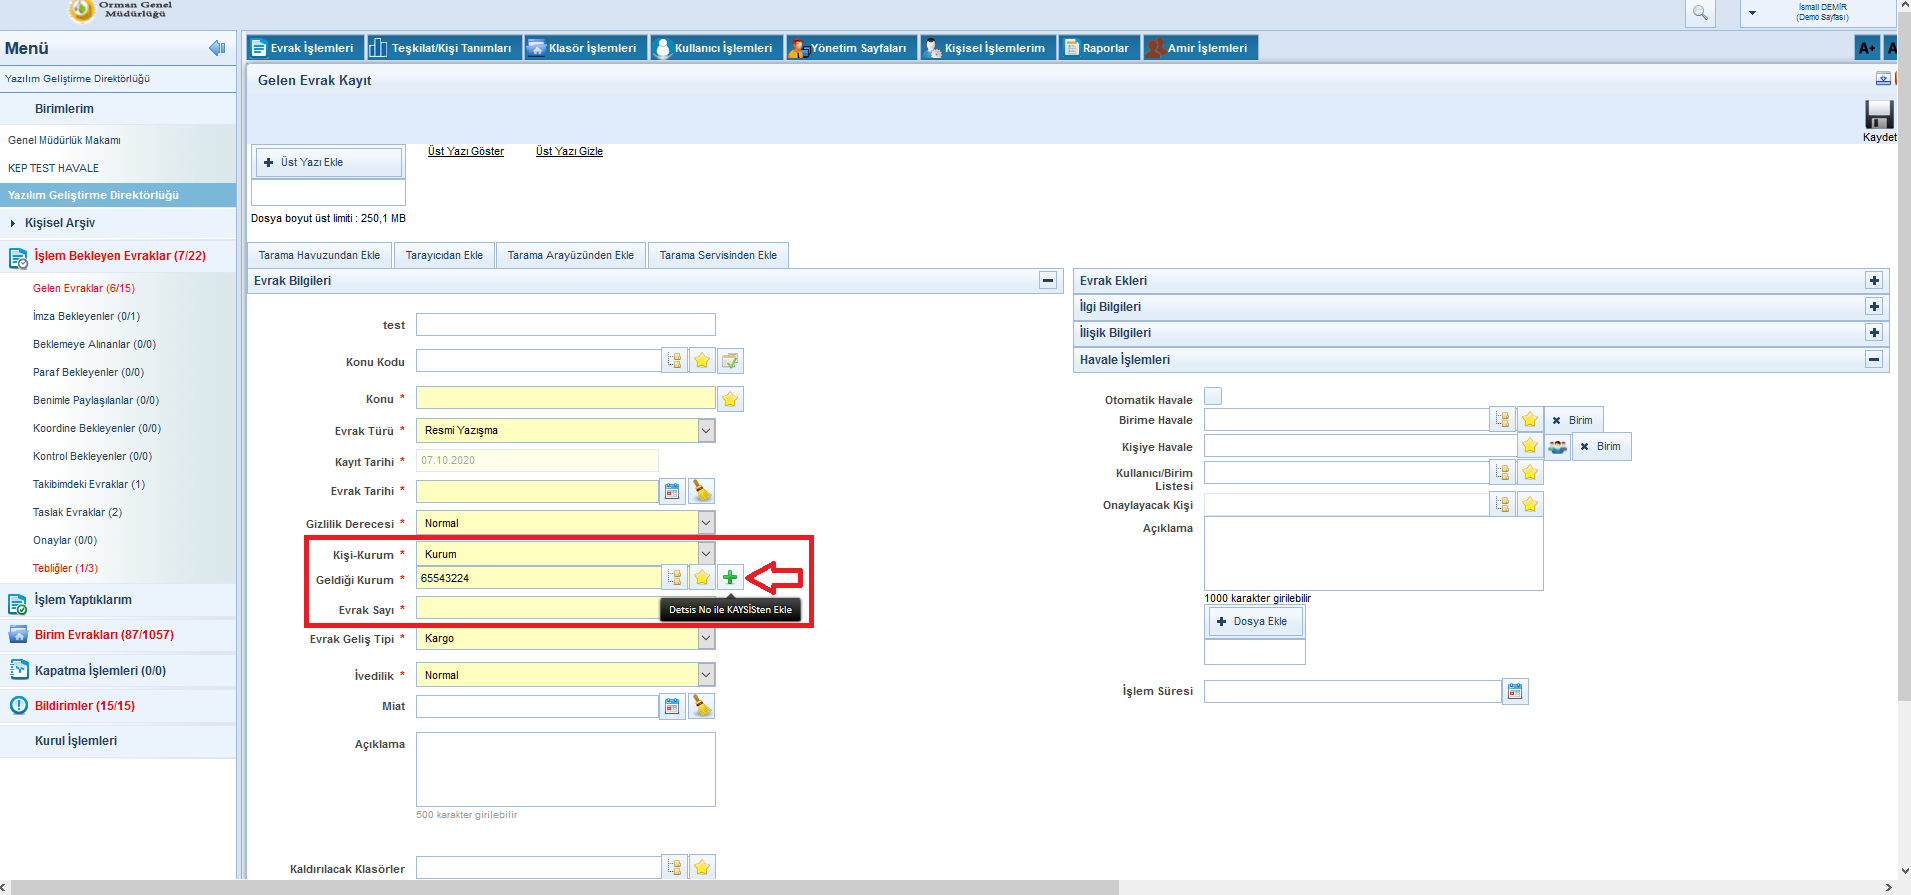This screenshot has width=1911, height=895.
Task: Enable the Otomatik Havale checkbox
Action: (1213, 397)
